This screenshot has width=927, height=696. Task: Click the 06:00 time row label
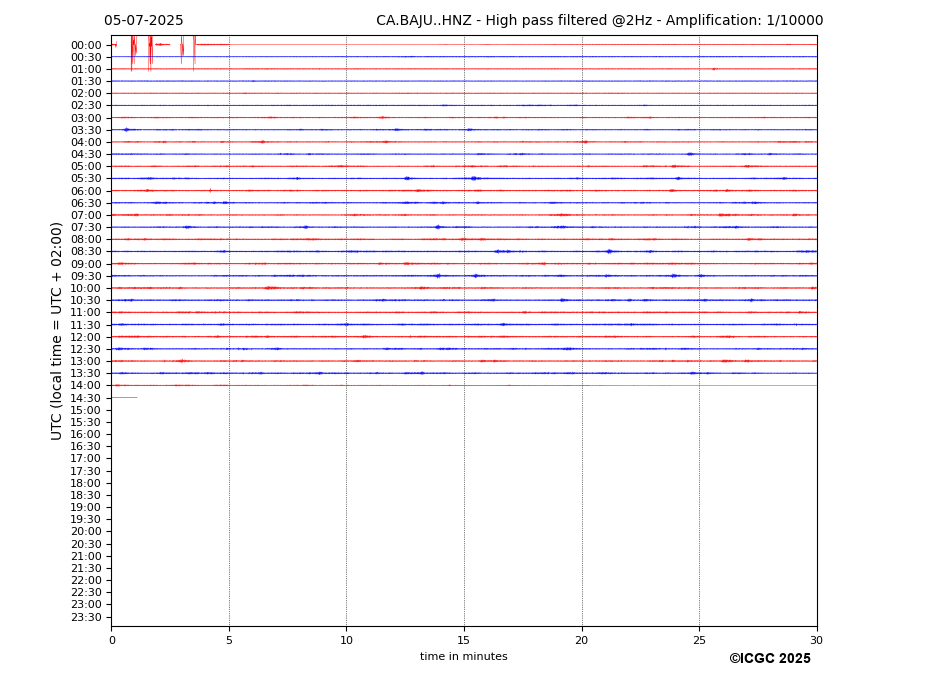pos(86,191)
